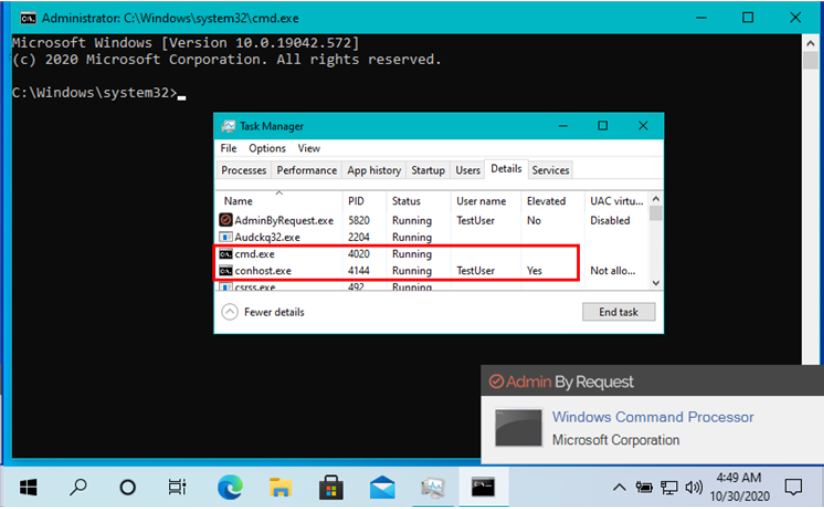This screenshot has height=509, width=824.
Task: Select the Audckq32.exe process name
Action: pos(267,237)
